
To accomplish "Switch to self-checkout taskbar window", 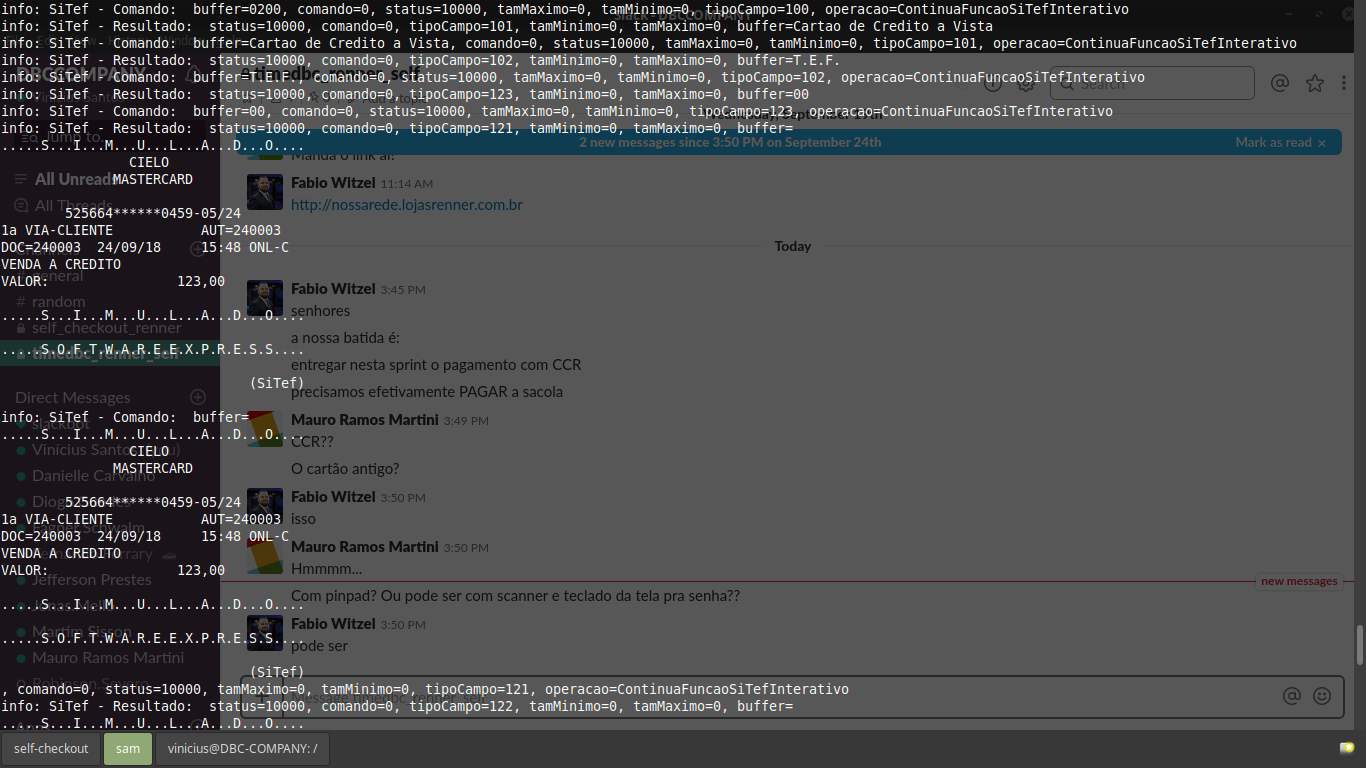I will 51,748.
